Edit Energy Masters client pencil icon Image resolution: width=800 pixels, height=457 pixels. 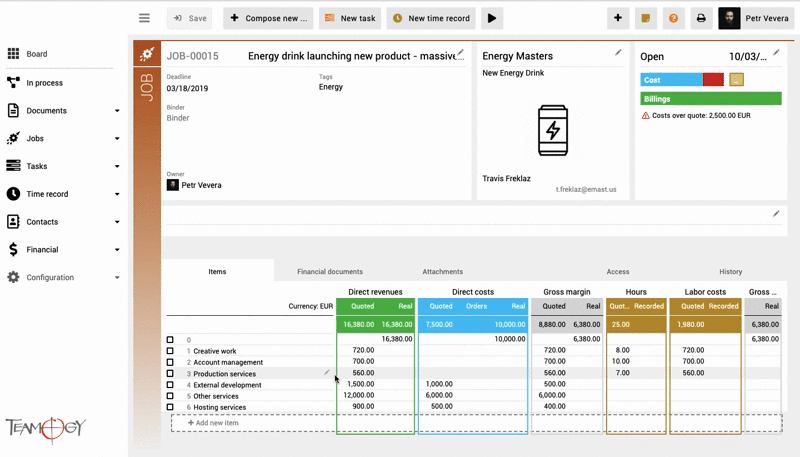click(618, 52)
